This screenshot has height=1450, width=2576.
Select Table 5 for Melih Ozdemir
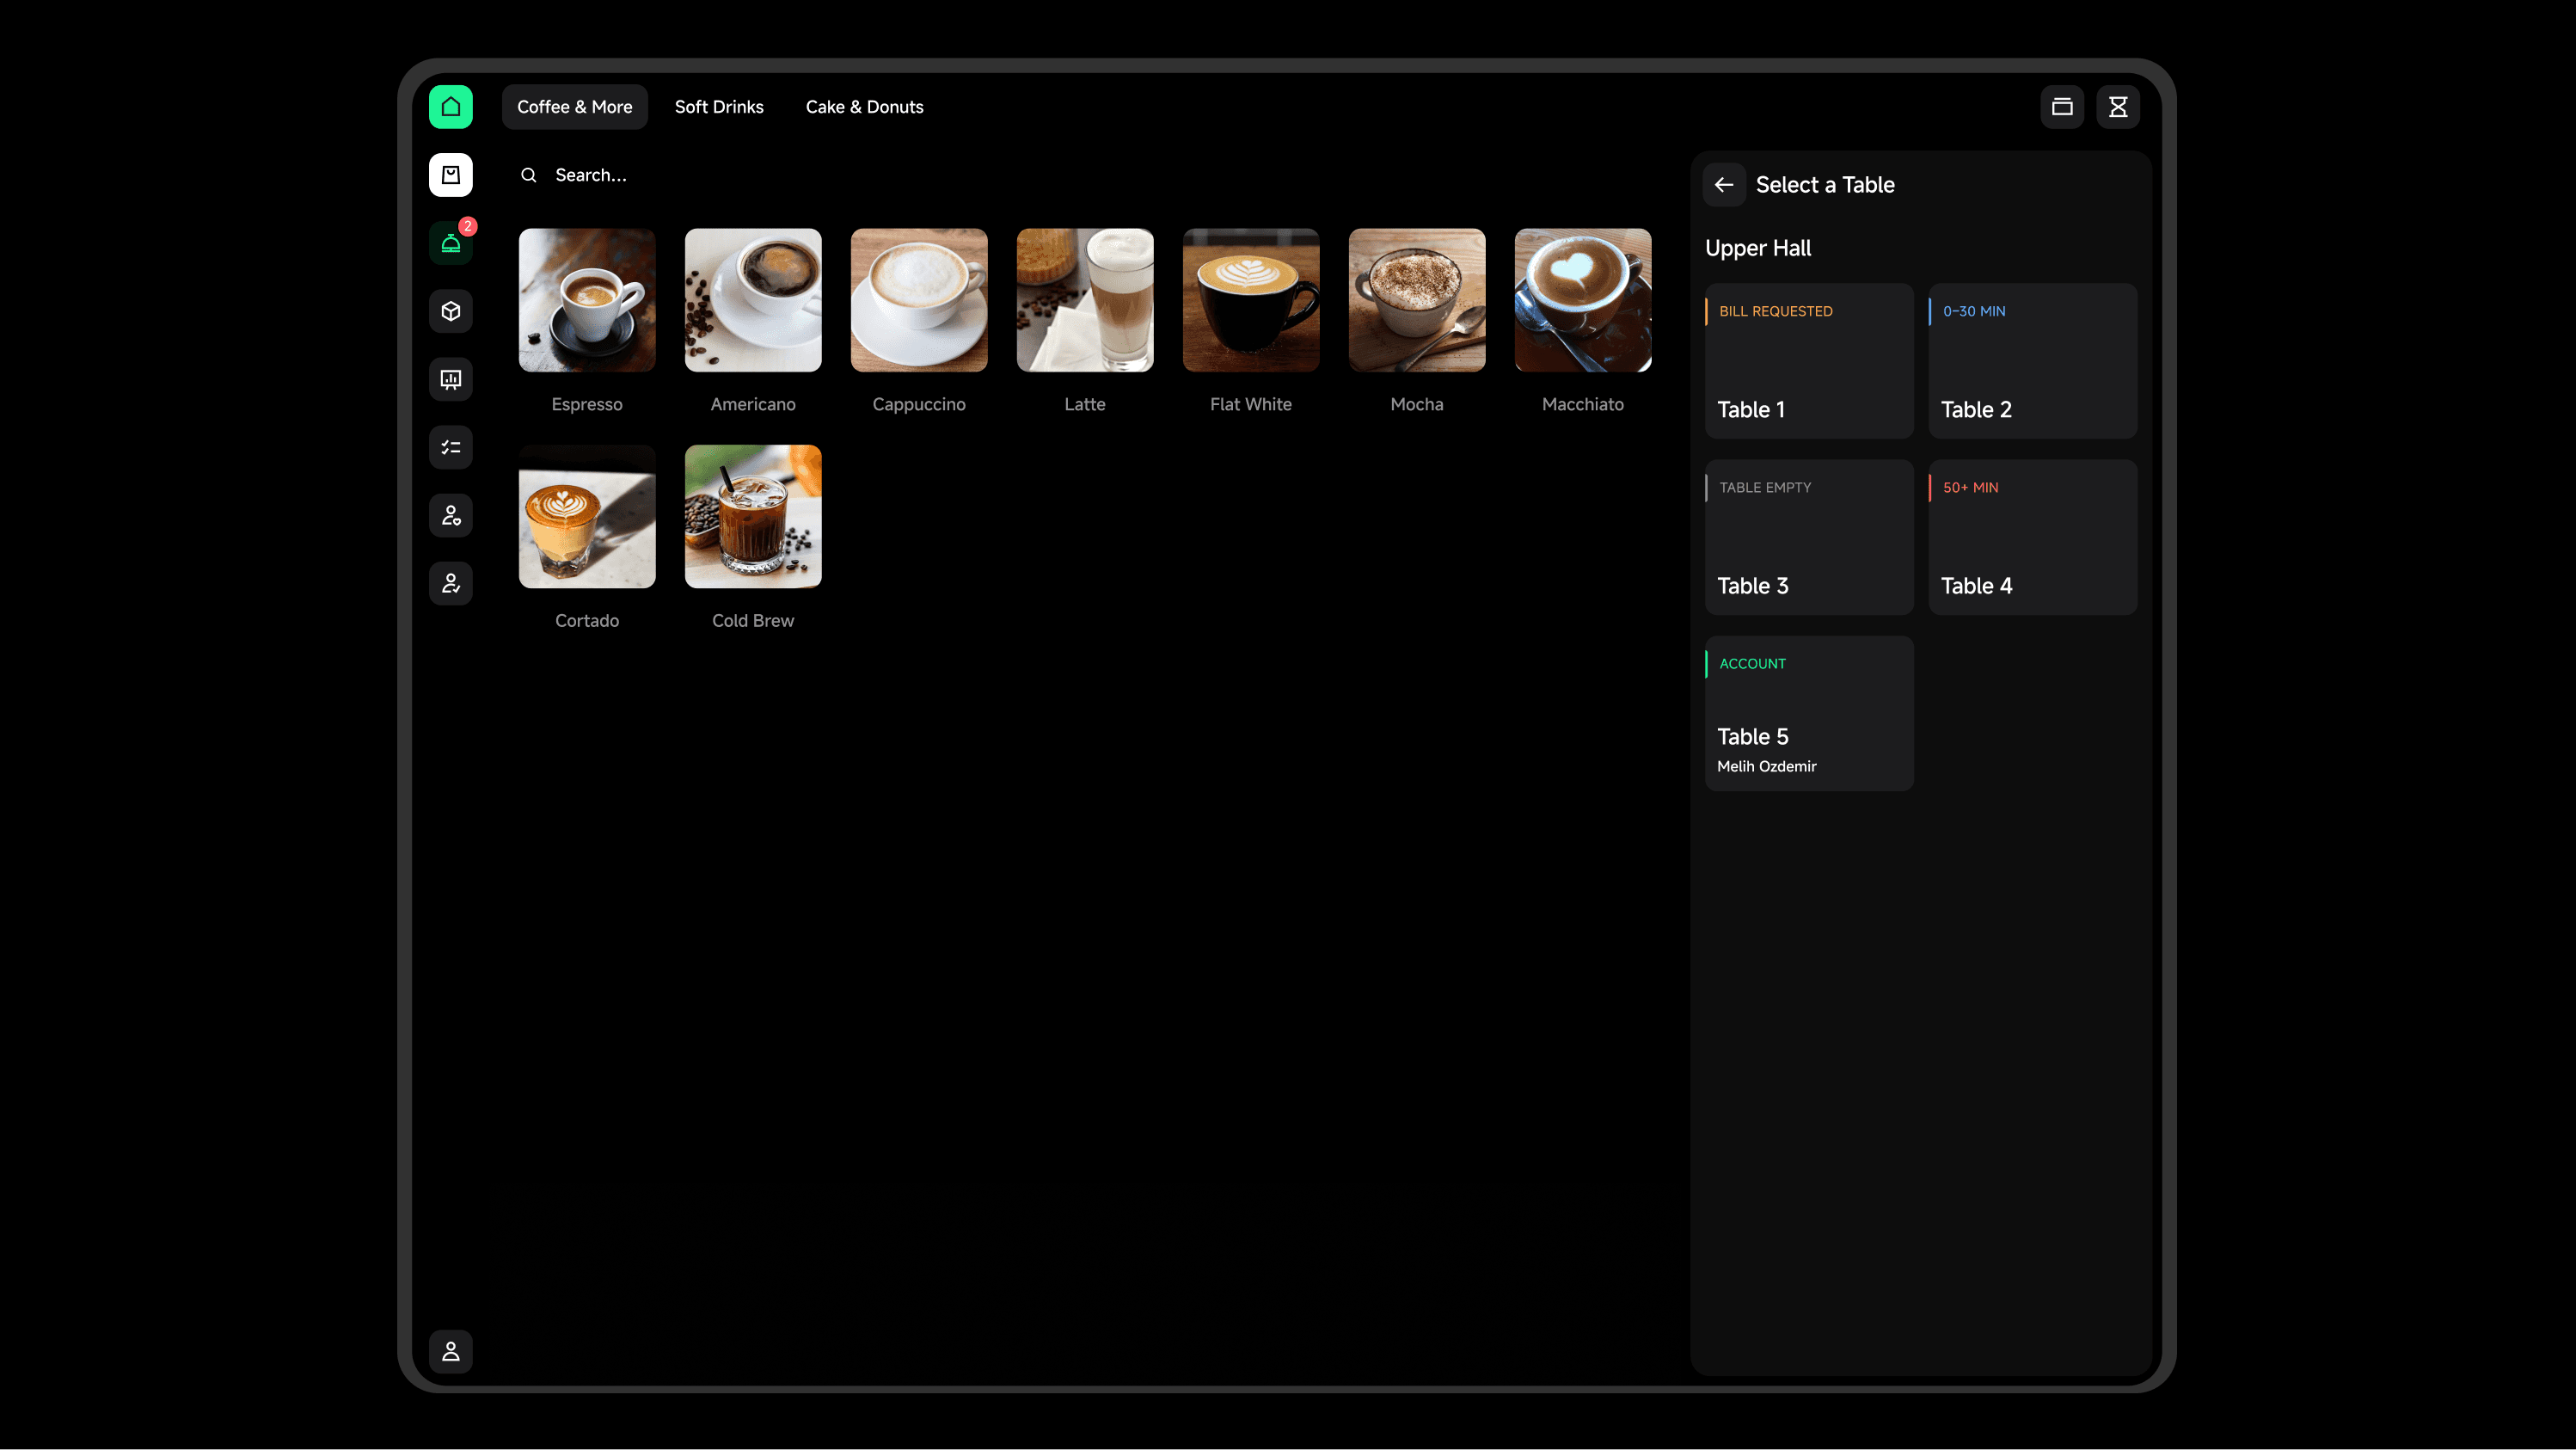(1808, 713)
